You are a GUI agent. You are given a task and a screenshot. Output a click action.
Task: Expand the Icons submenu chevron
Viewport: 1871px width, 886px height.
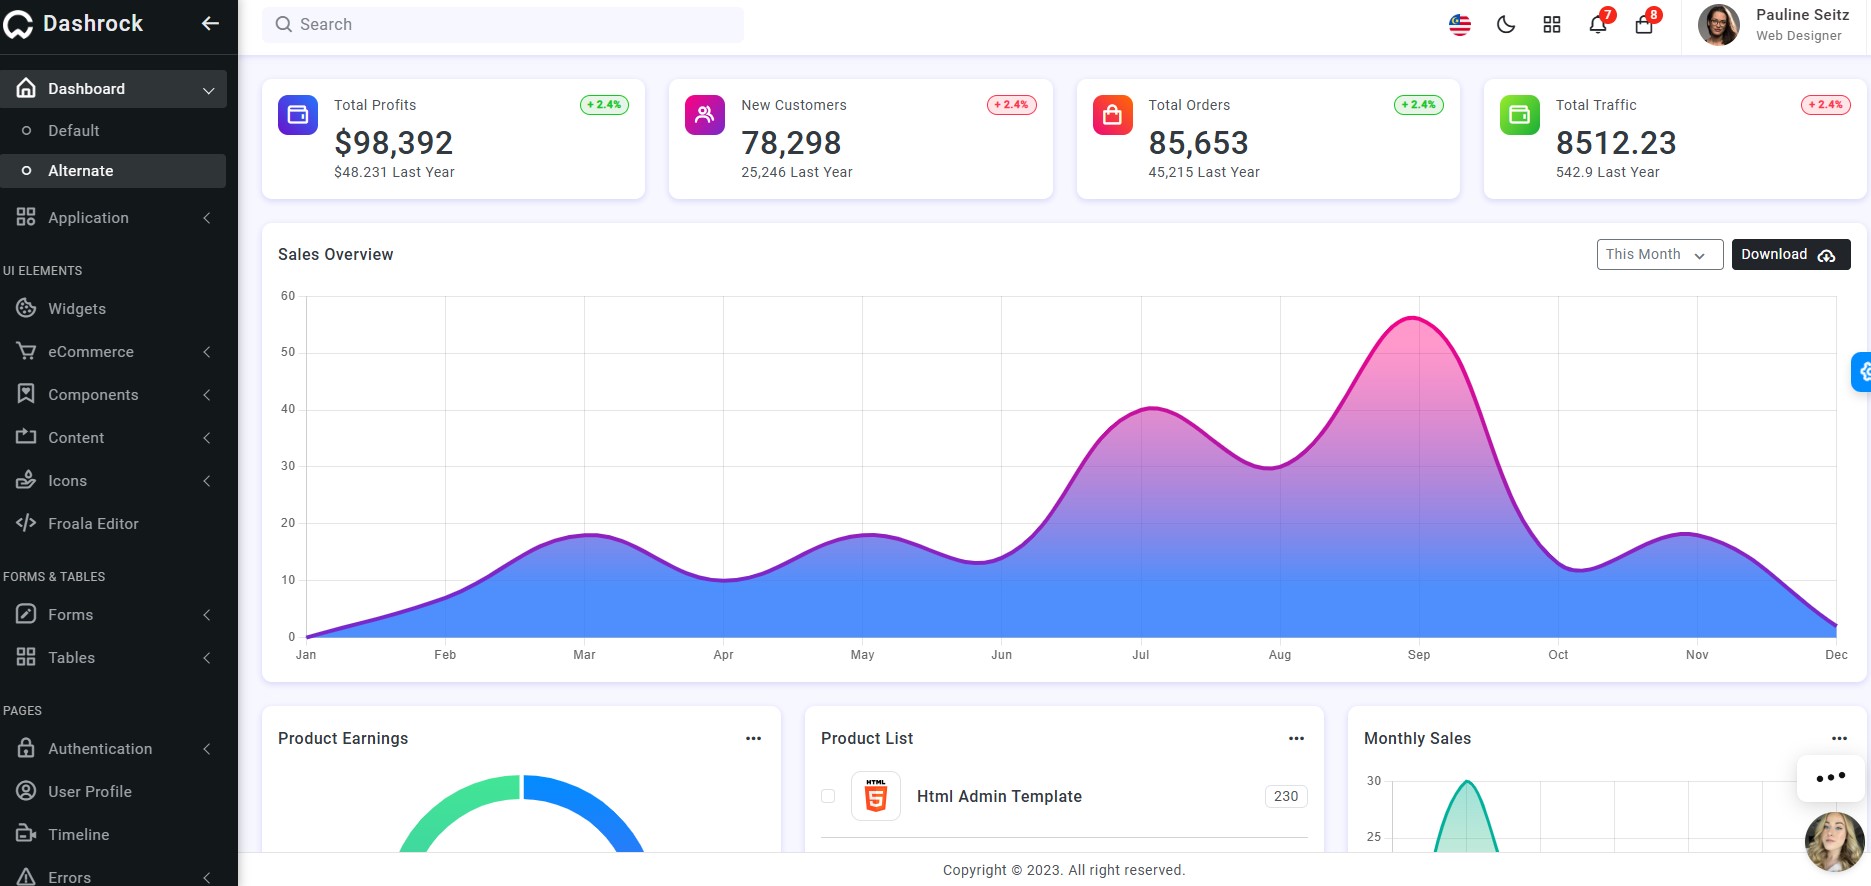tap(207, 481)
